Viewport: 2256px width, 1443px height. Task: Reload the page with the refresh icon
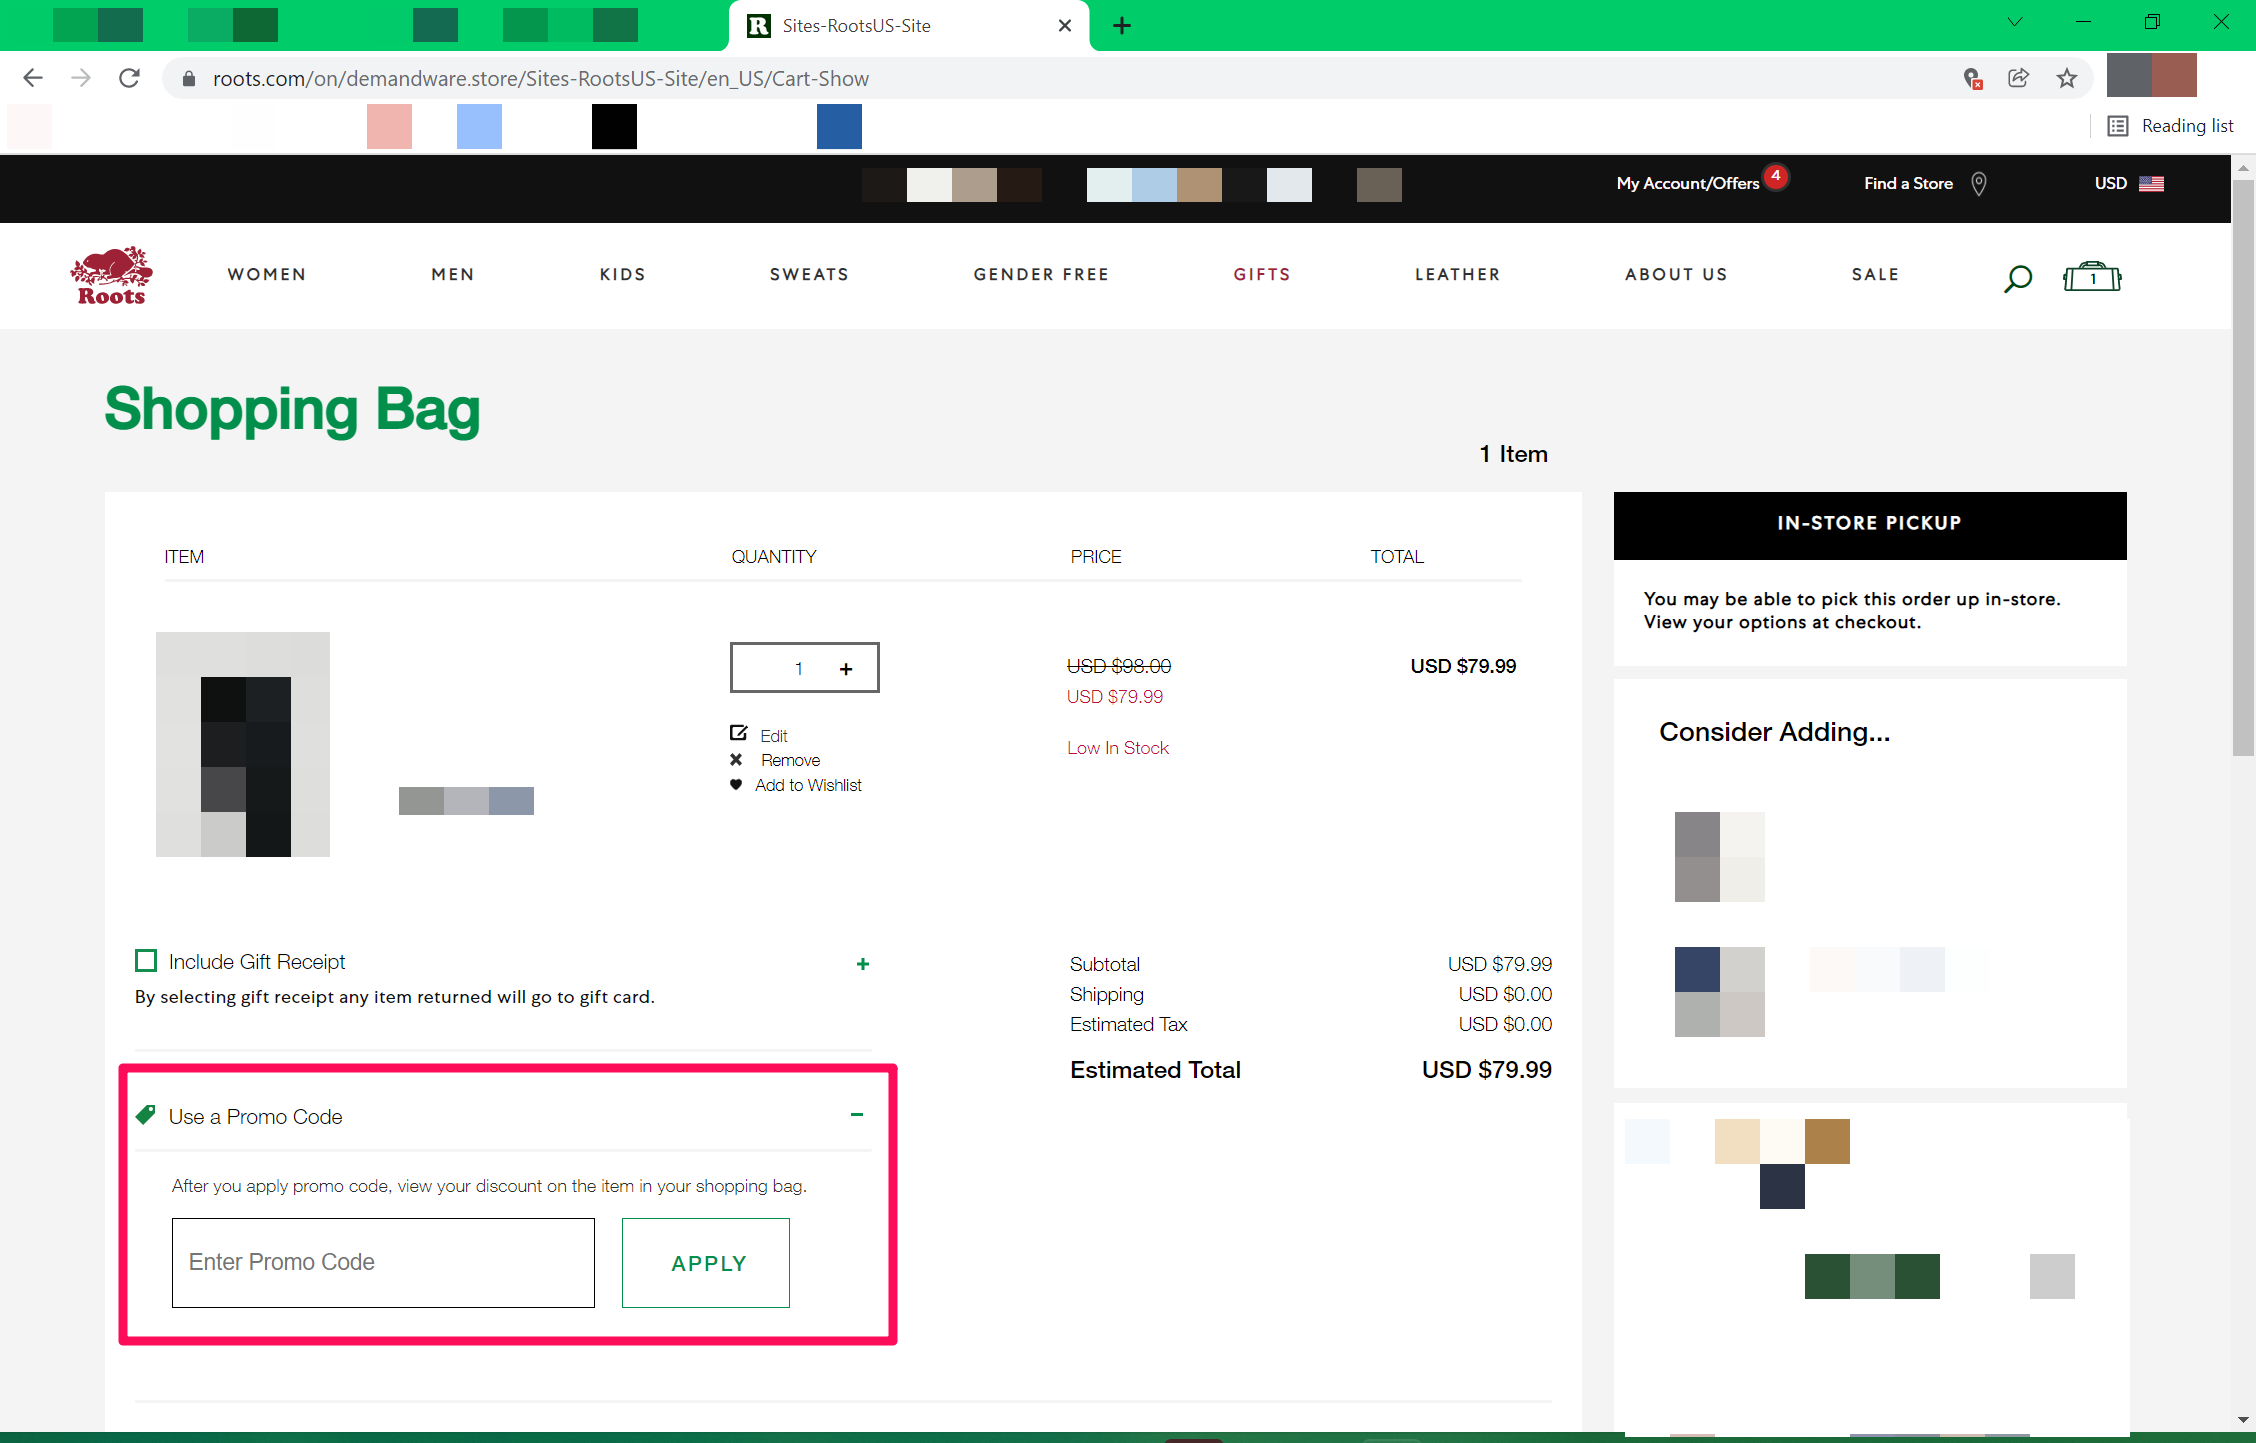click(129, 78)
